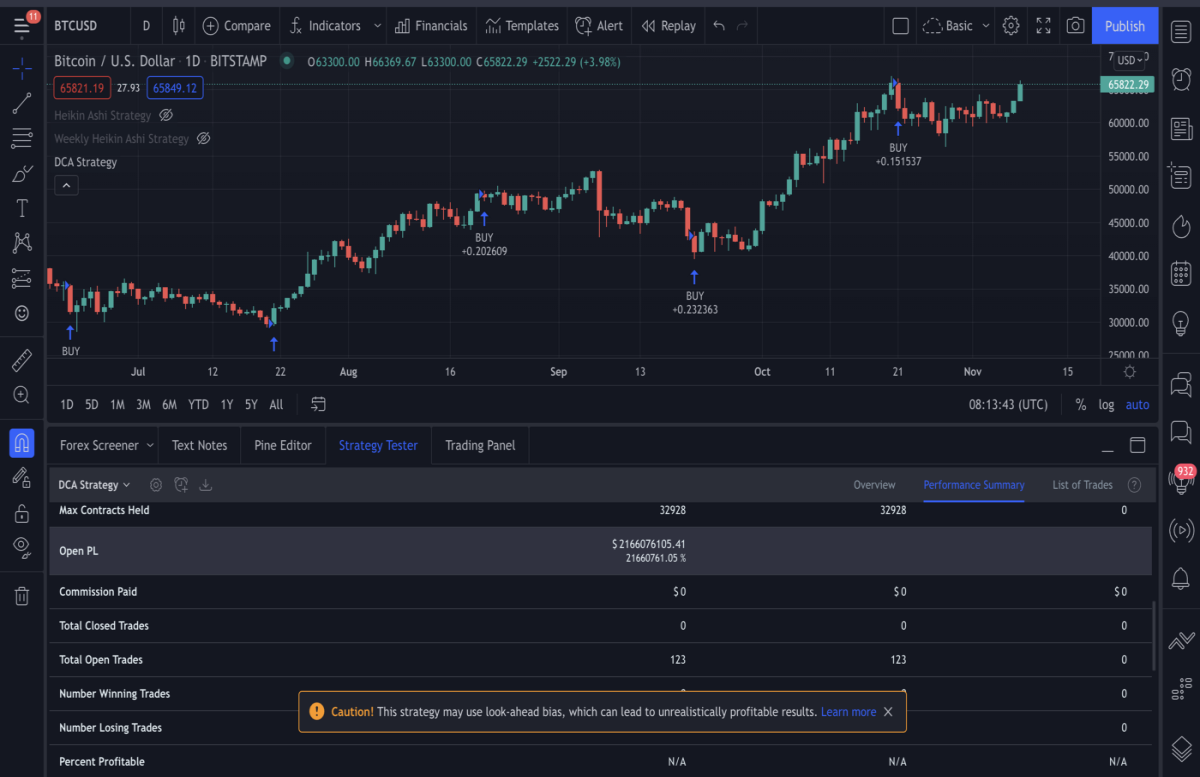Viewport: 1200px width, 777px height.
Task: Publish the chart idea
Action: [1125, 26]
